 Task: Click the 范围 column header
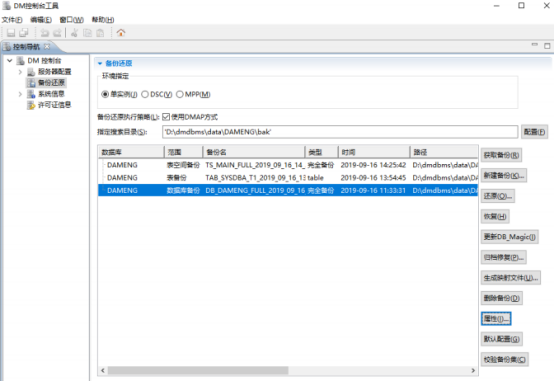(x=183, y=152)
